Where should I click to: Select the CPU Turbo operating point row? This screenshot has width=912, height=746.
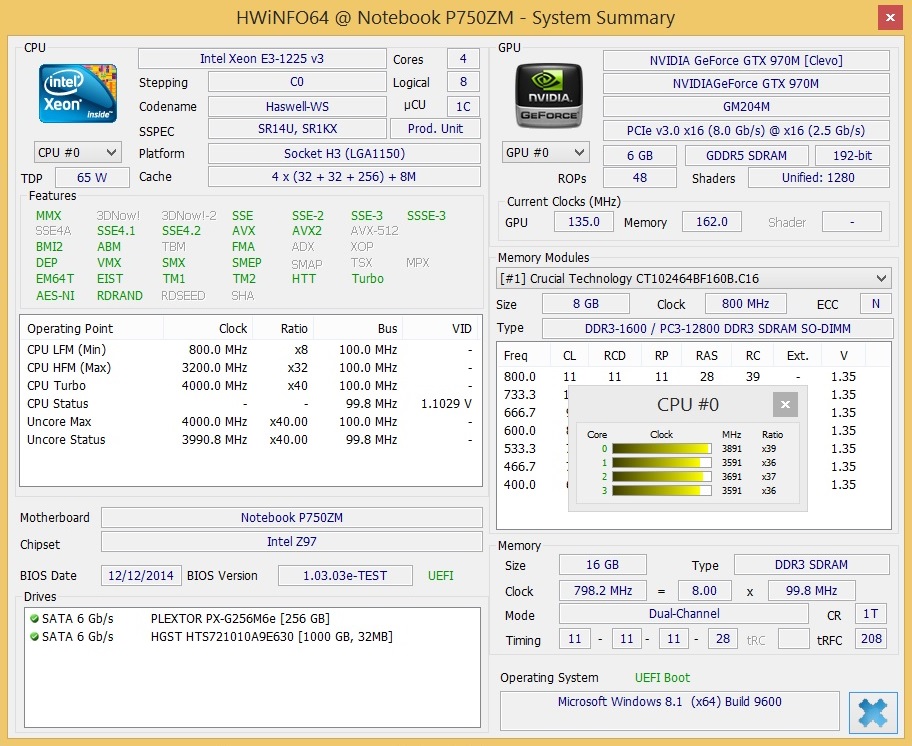coord(250,386)
